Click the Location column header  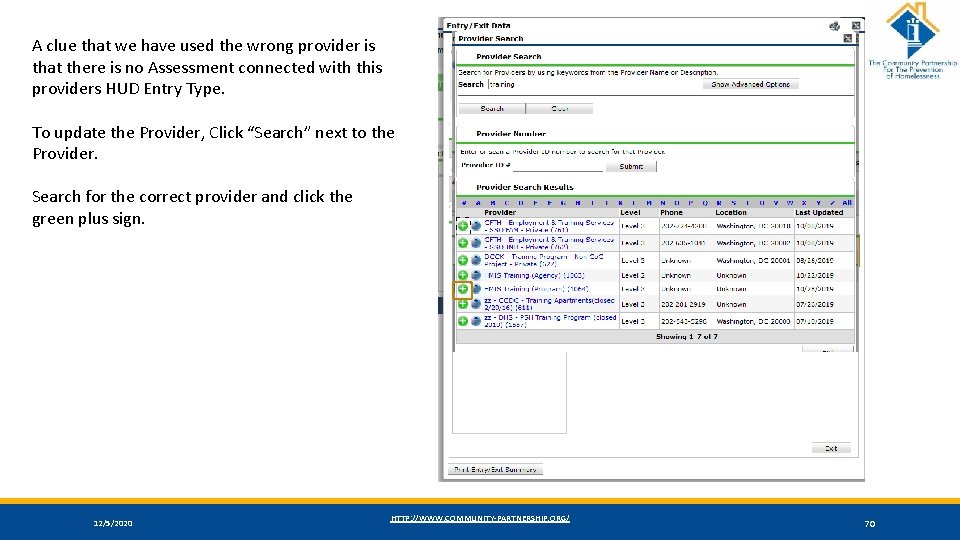coord(730,212)
